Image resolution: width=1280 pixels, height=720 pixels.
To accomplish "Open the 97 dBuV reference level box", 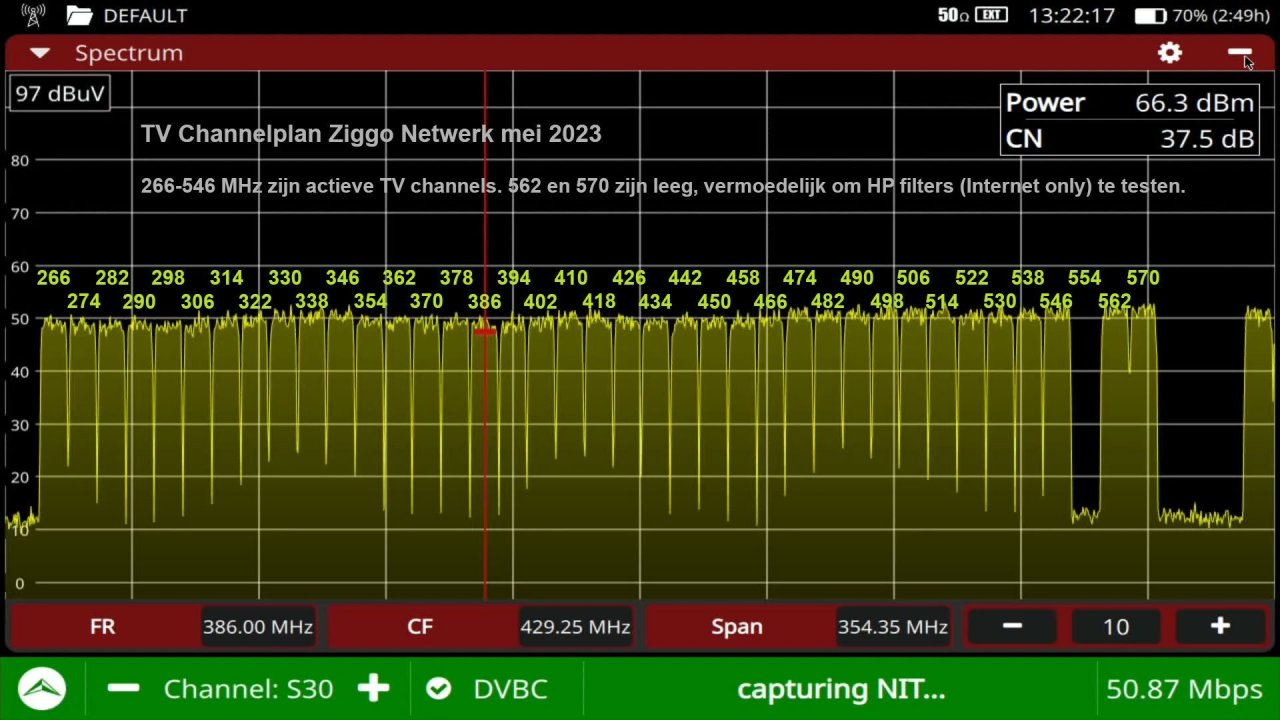I will point(60,94).
